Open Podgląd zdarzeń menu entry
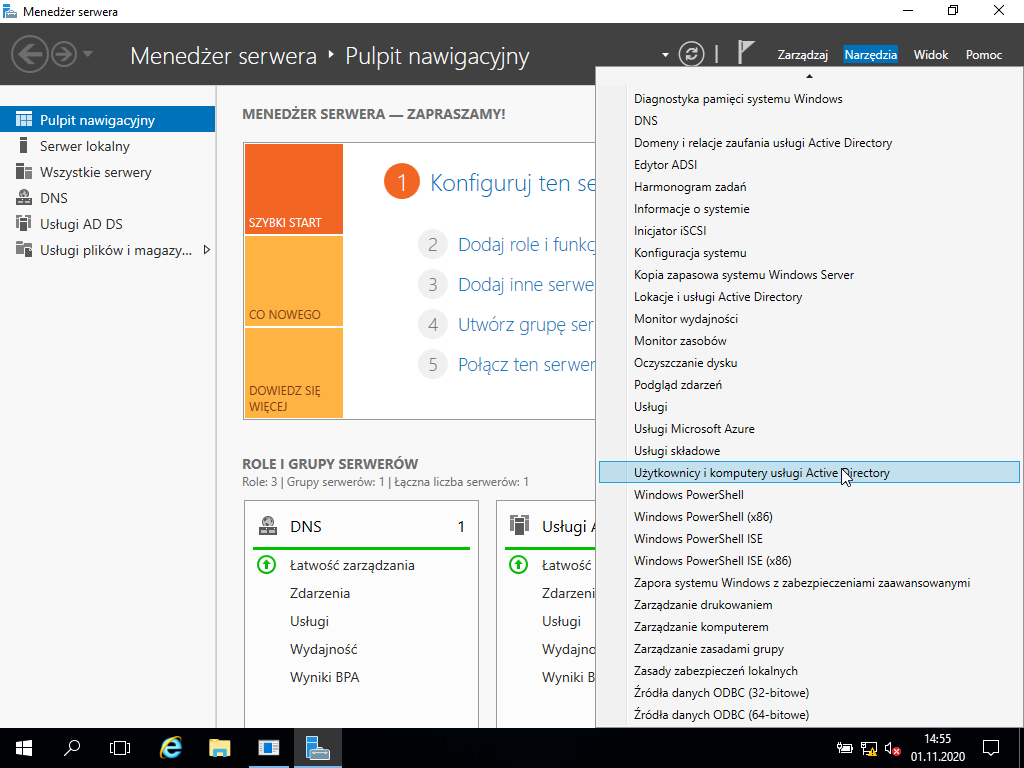Viewport: 1024px width, 768px height. [809, 385]
